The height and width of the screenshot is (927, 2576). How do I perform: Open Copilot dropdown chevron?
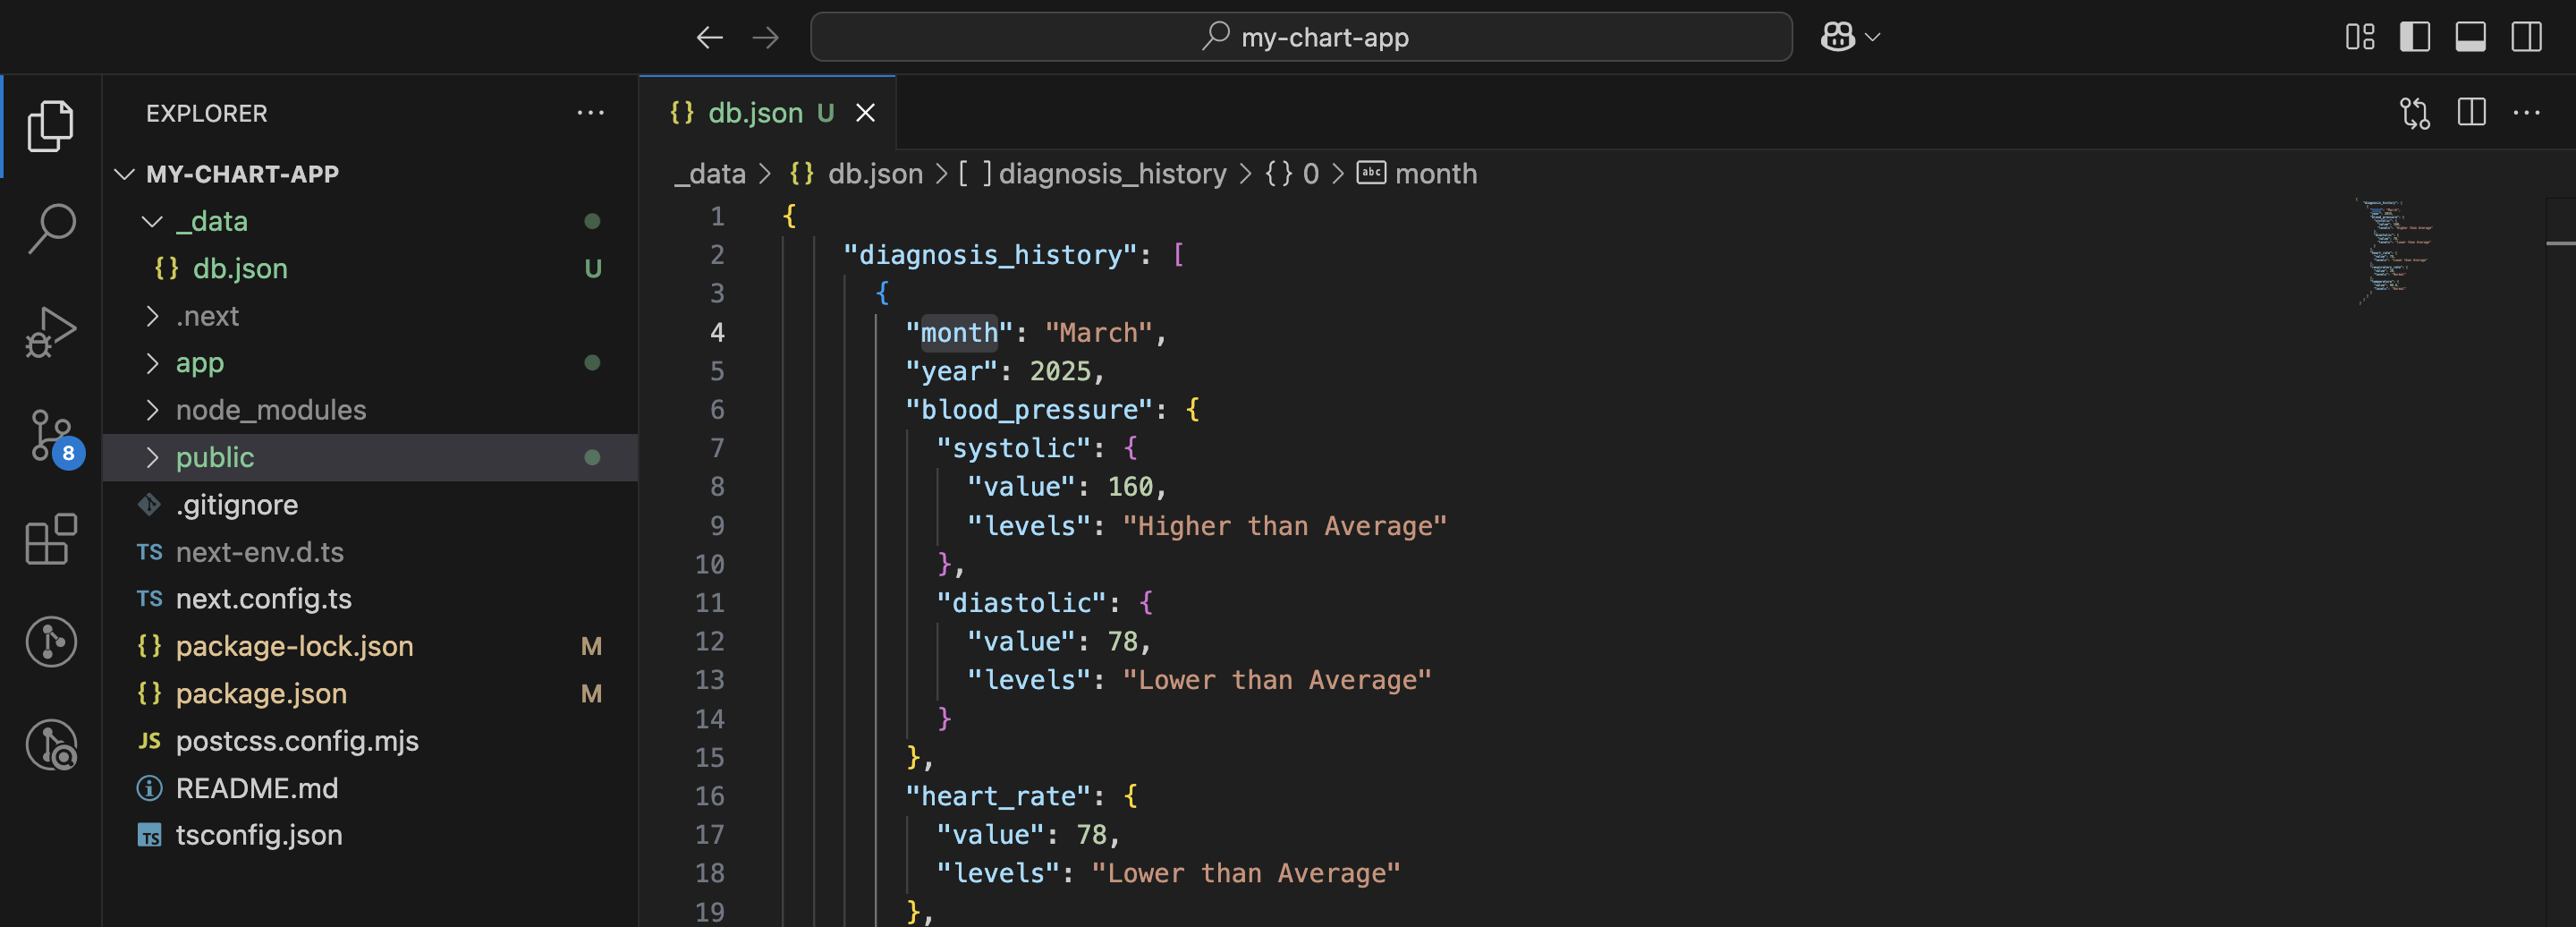pos(1873,37)
